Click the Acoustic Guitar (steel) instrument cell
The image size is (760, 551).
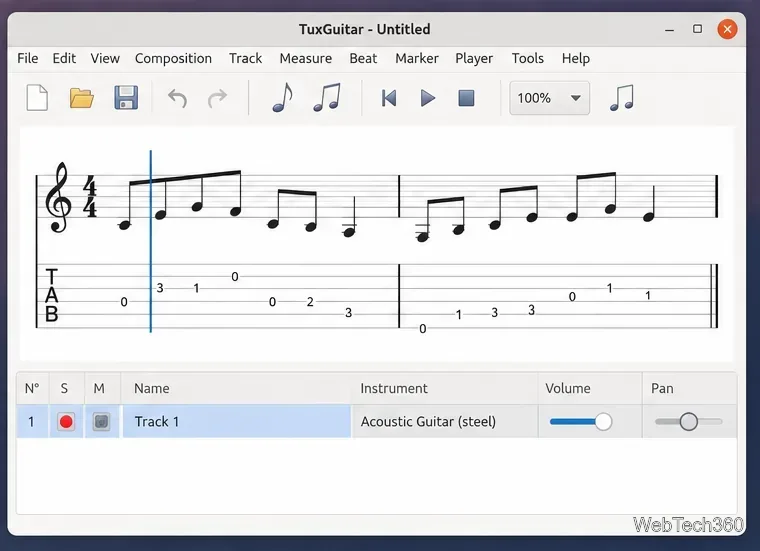pos(444,422)
